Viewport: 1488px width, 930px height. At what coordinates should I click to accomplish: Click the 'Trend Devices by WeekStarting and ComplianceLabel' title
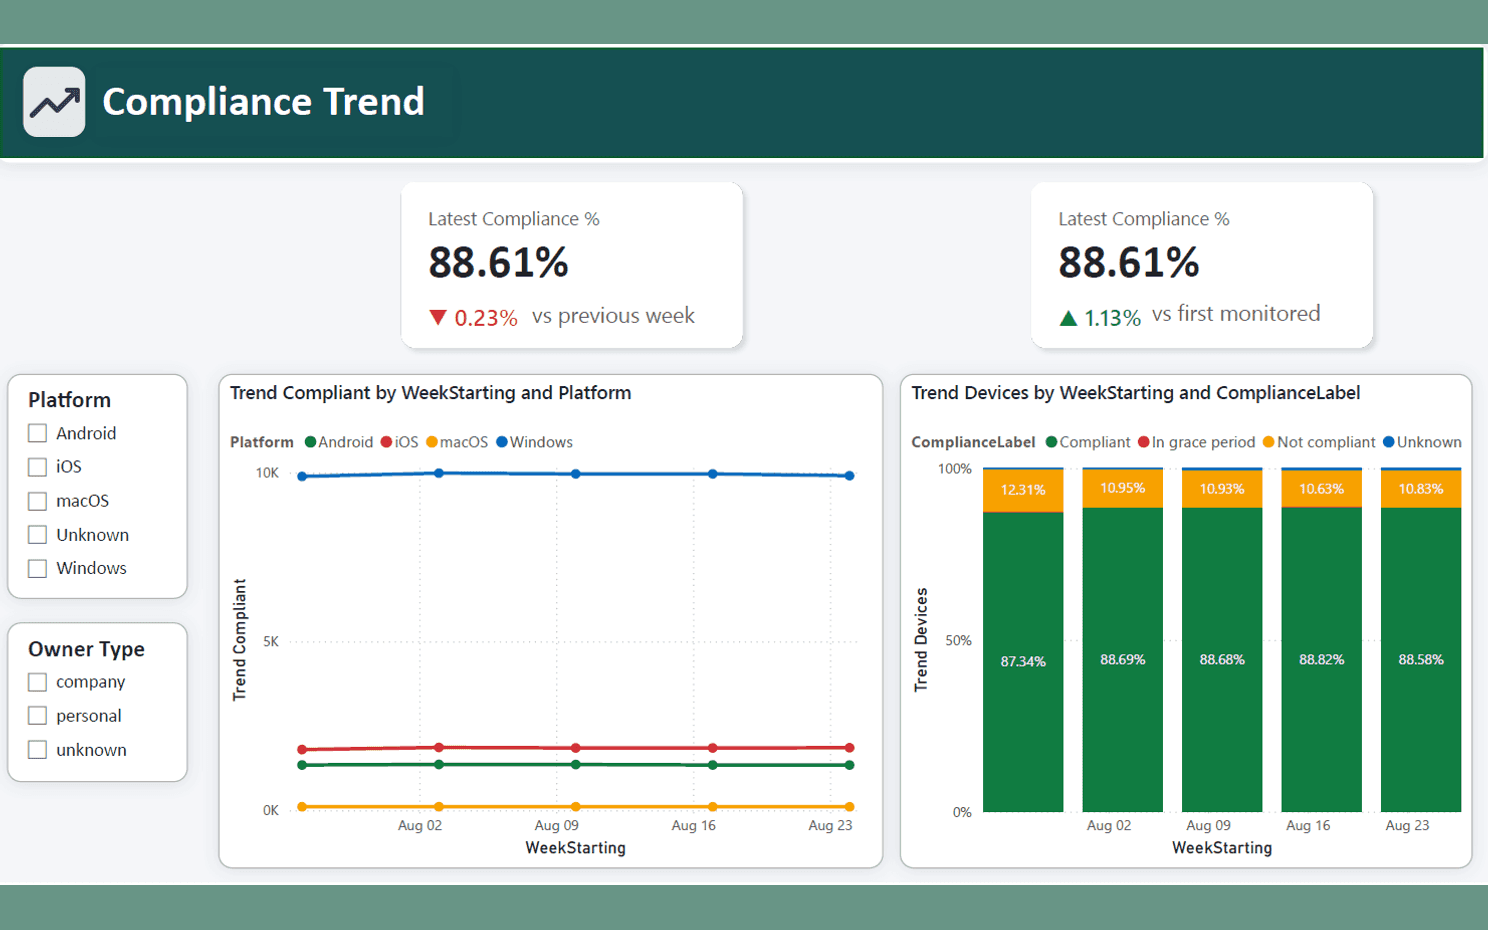(x=1135, y=393)
